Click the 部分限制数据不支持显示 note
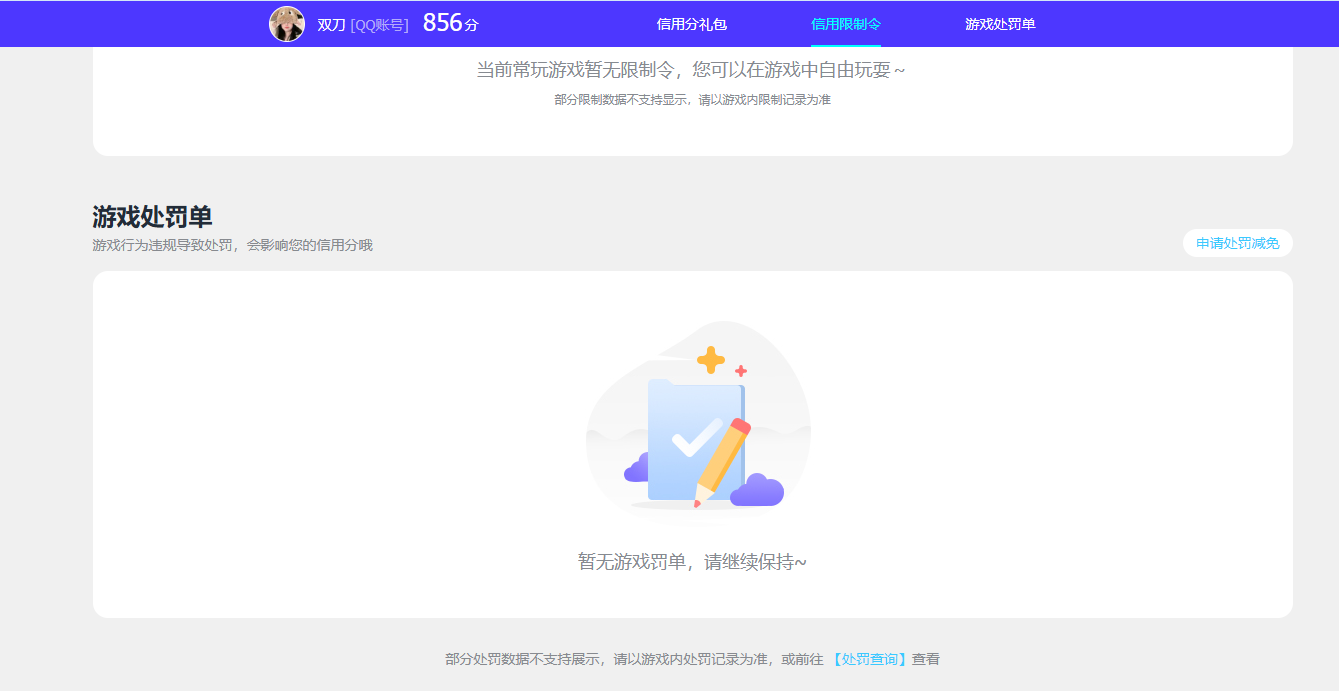1339x691 pixels. [x=692, y=100]
